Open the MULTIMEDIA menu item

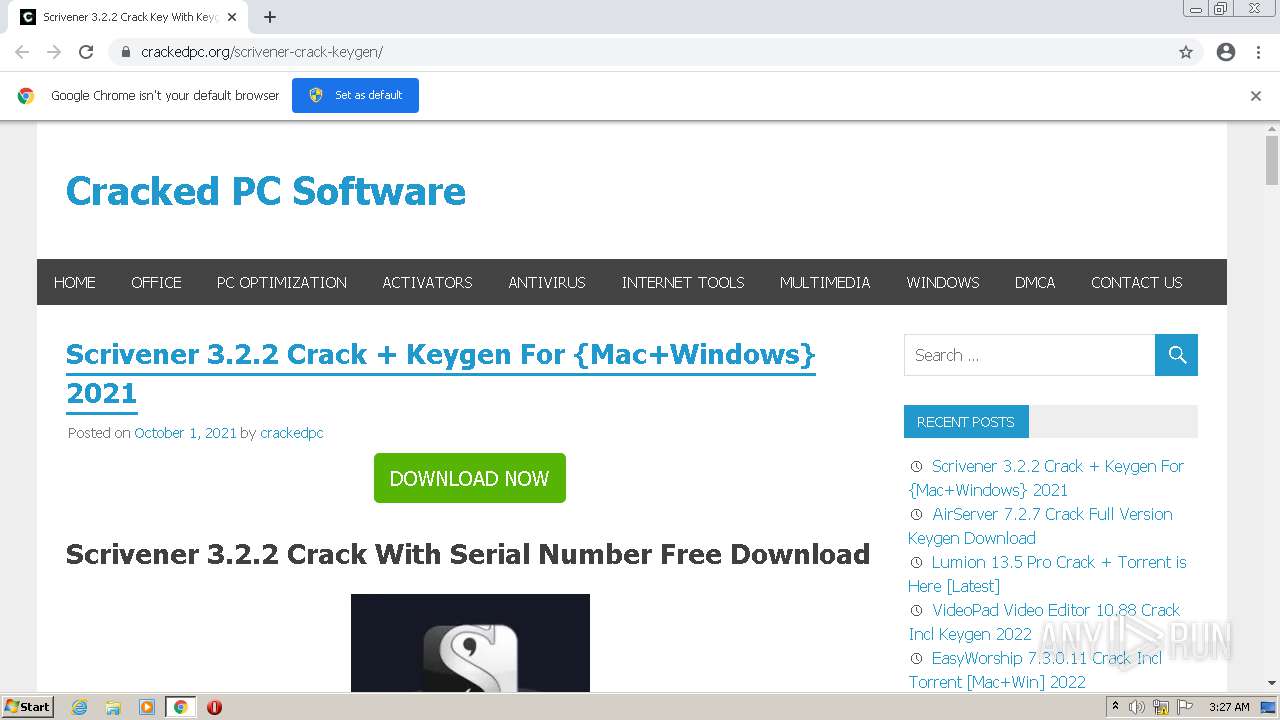[825, 282]
